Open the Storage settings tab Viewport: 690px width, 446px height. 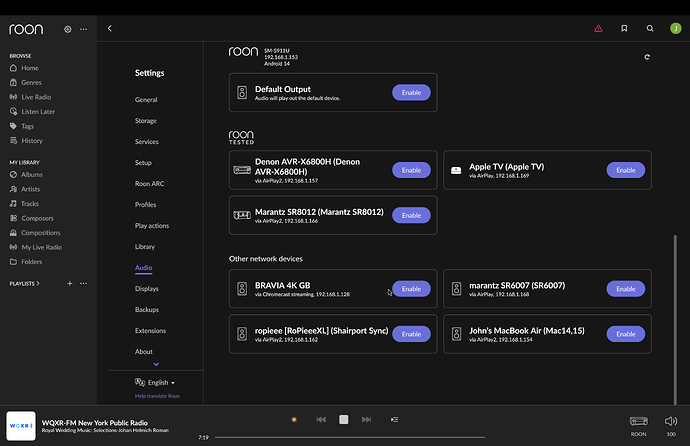pos(146,121)
